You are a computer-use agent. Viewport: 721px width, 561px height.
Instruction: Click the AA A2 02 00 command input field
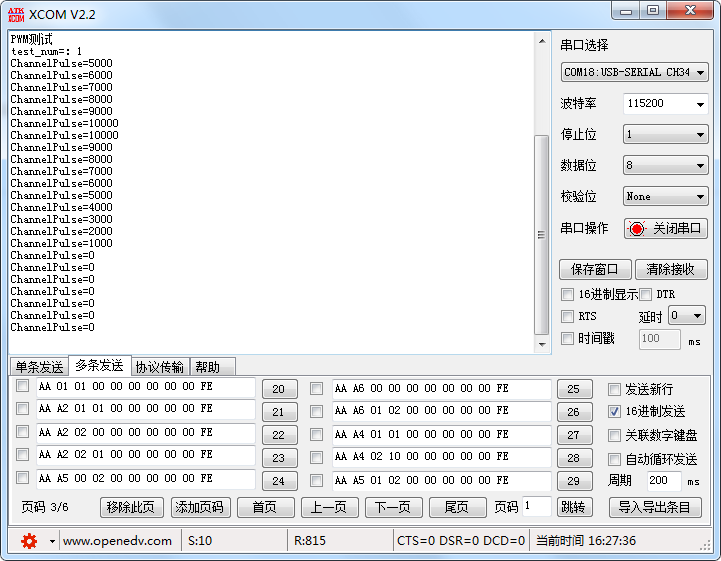point(146,433)
